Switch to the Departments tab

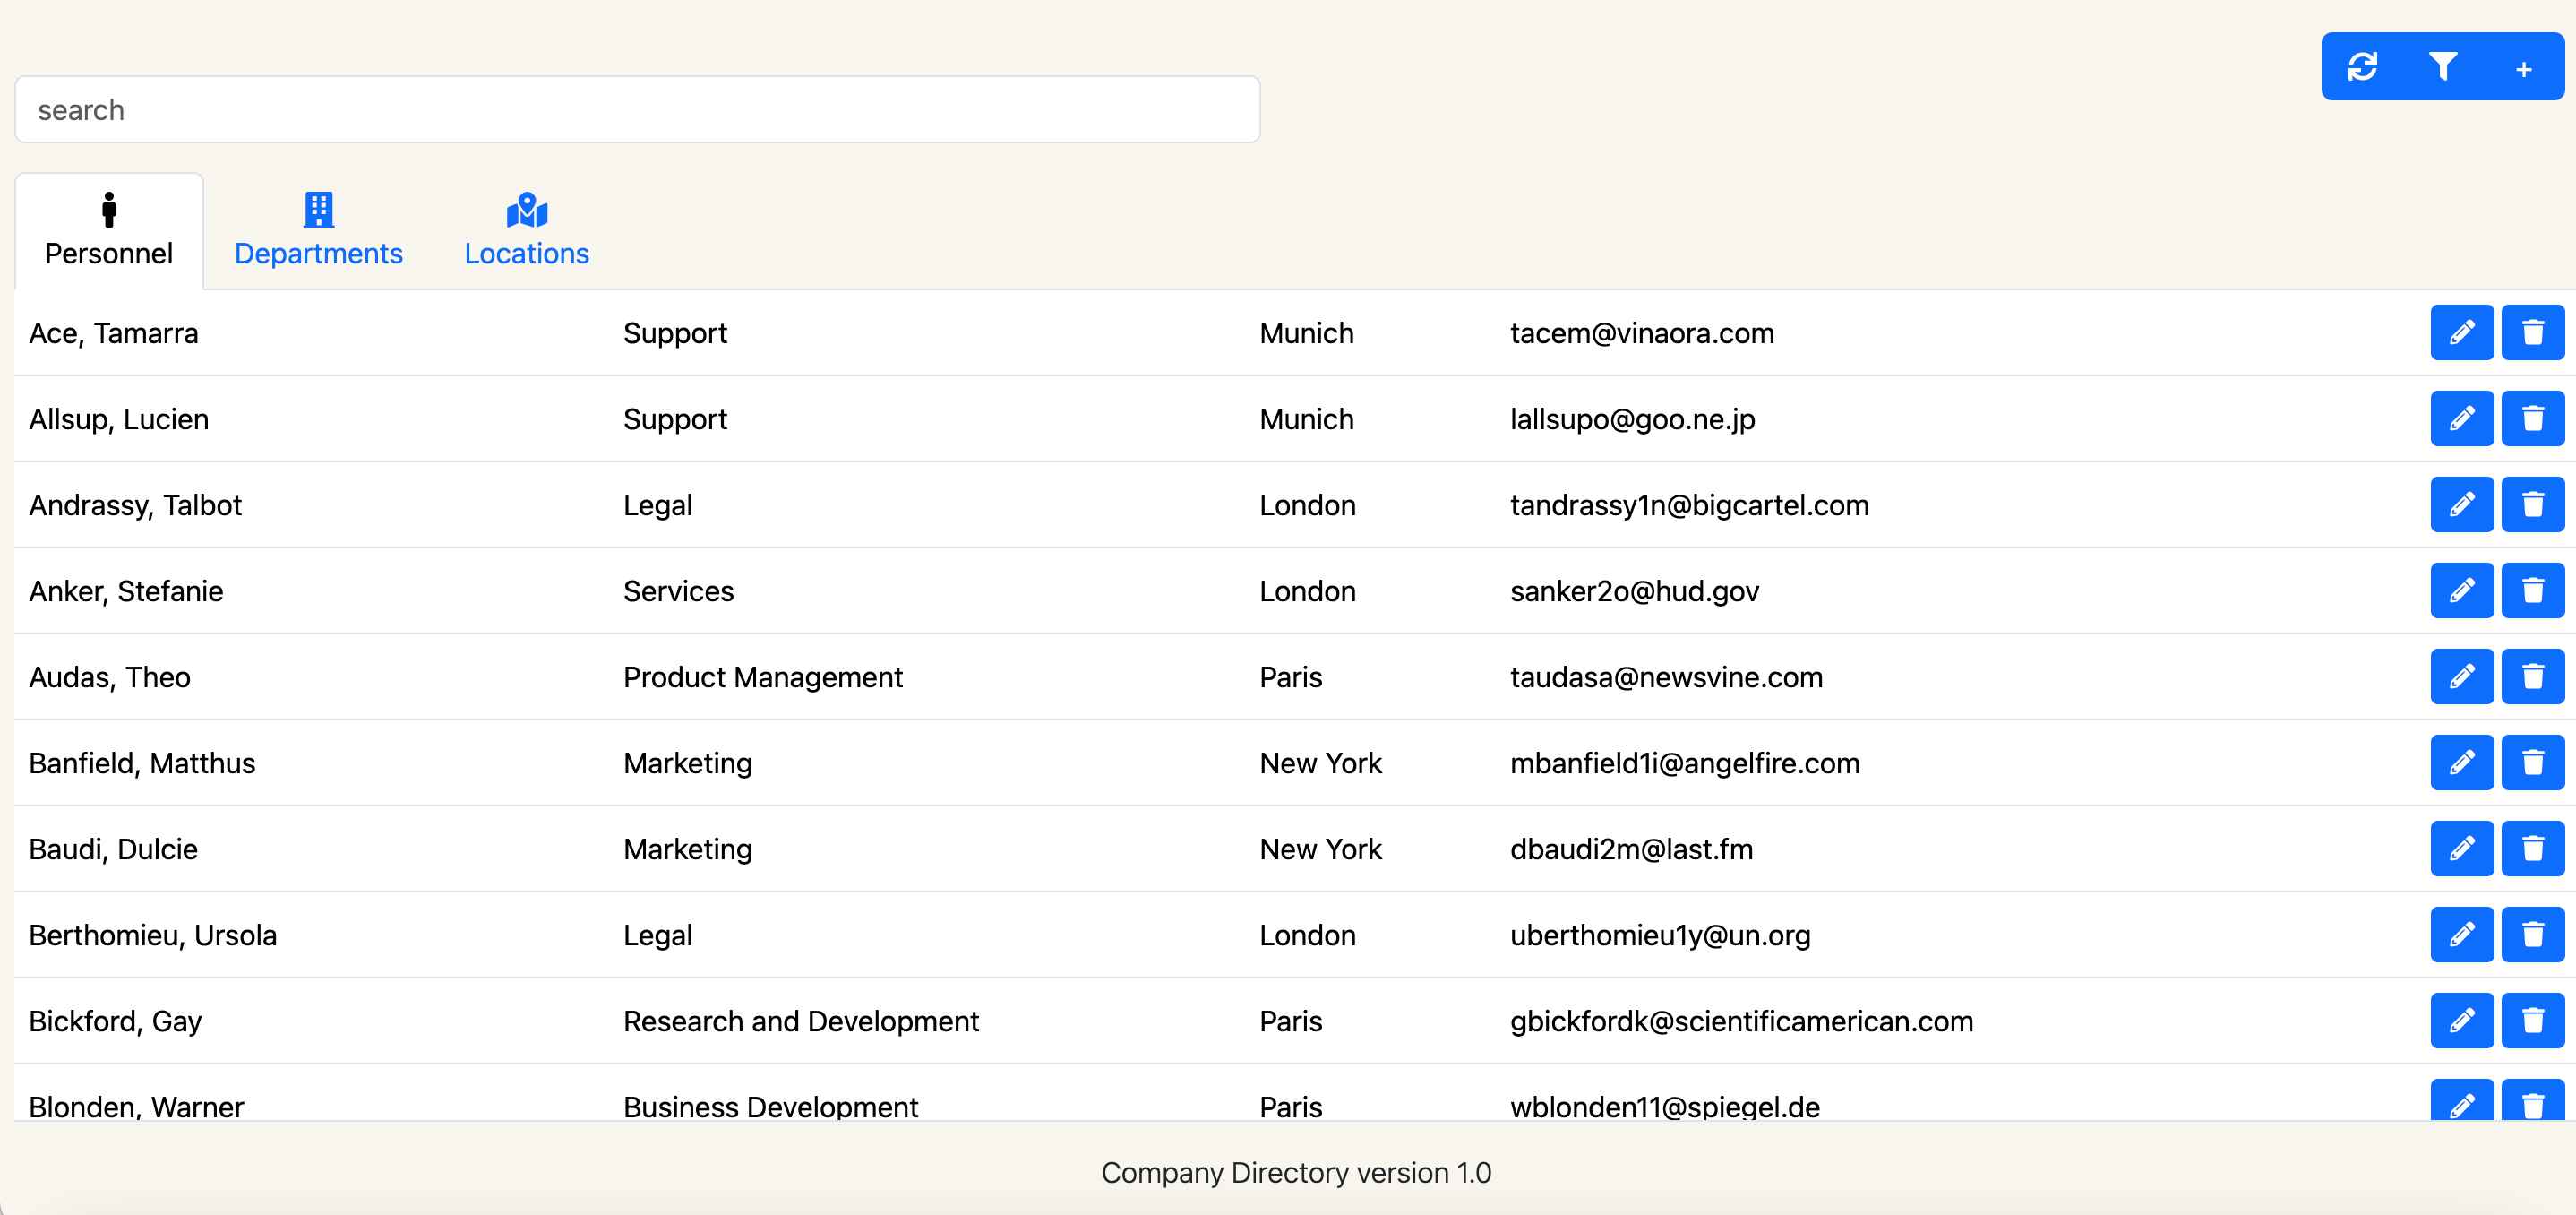pos(318,231)
